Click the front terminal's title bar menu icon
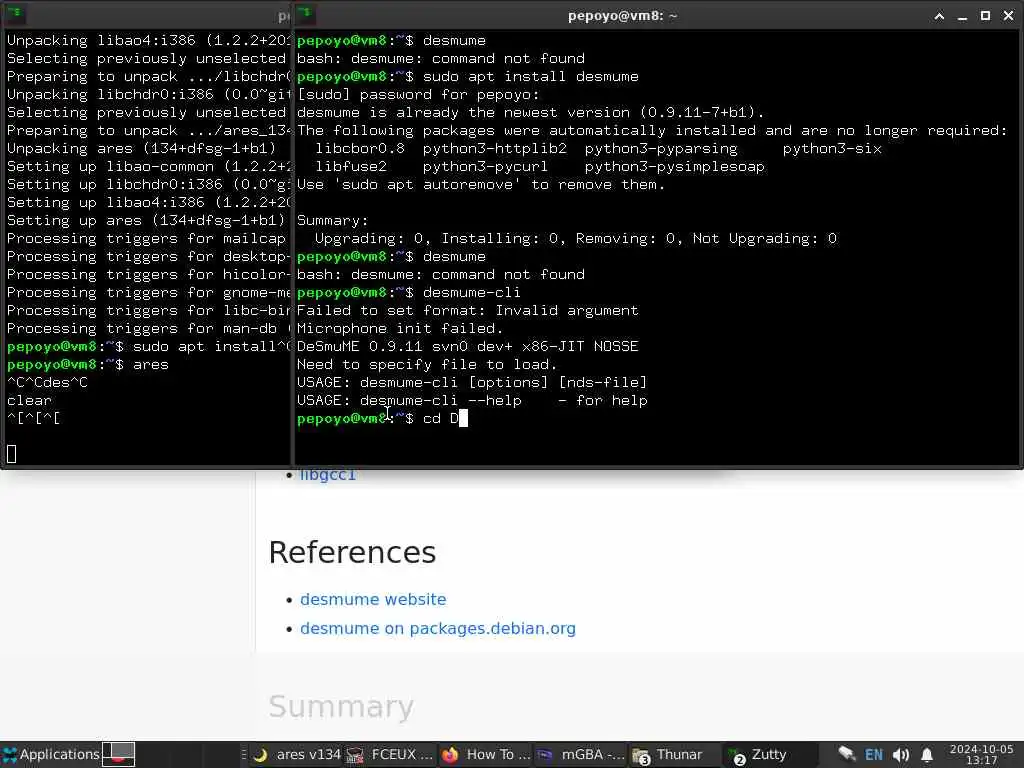The height and width of the screenshot is (768, 1024). (x=306, y=14)
